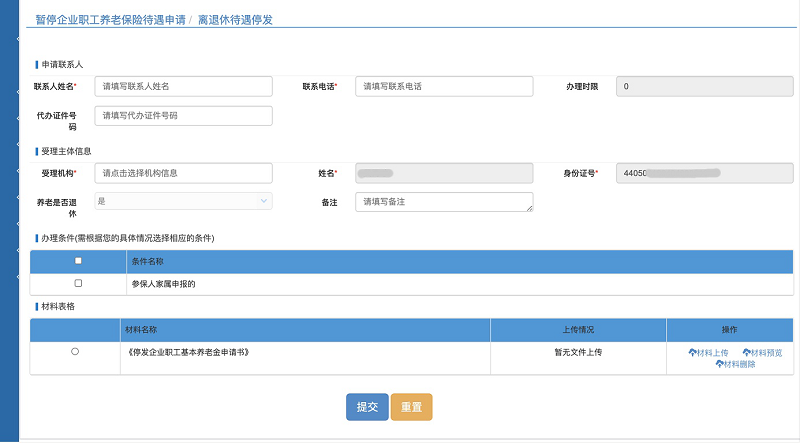Screen dimensions: 800x443
Task: Click the 受理机构 selection field
Action: click(x=184, y=173)
